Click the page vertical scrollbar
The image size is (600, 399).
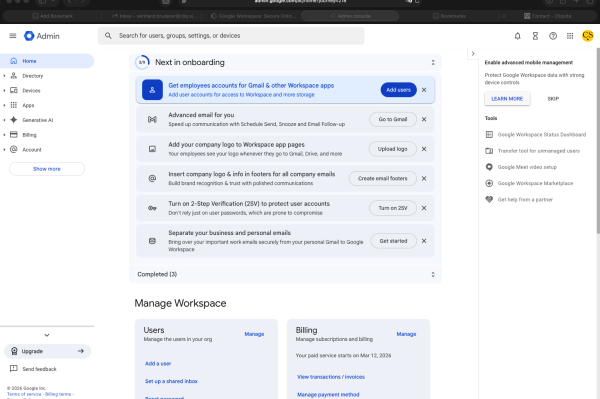598,140
